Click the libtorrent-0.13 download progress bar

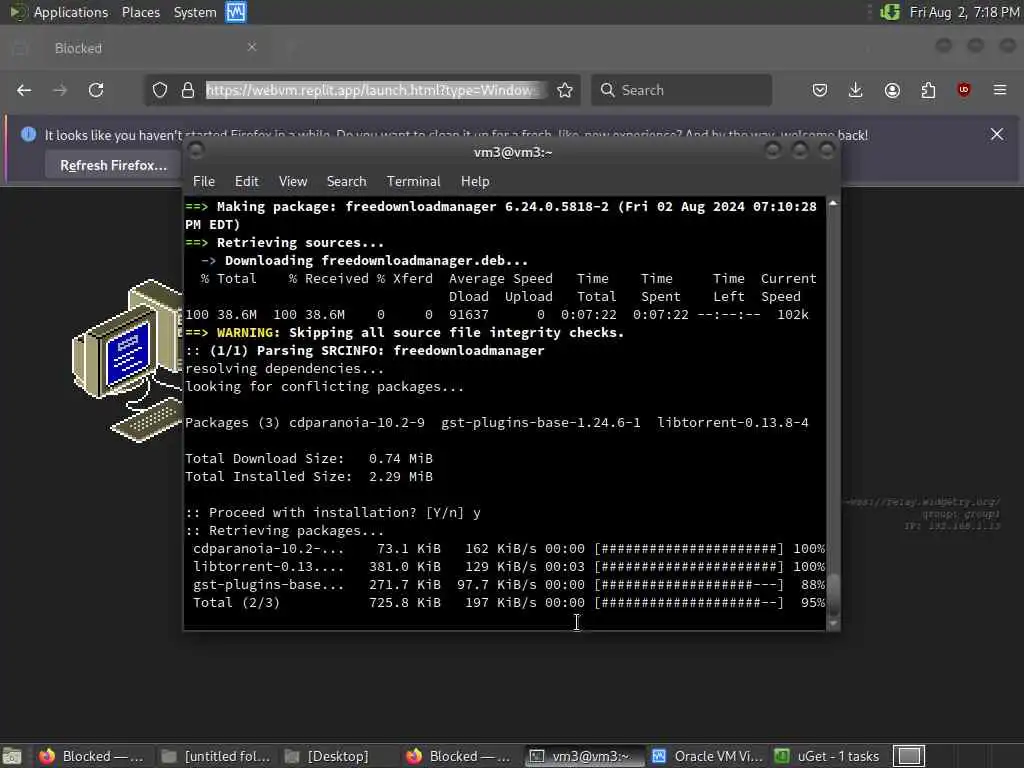[689, 567]
